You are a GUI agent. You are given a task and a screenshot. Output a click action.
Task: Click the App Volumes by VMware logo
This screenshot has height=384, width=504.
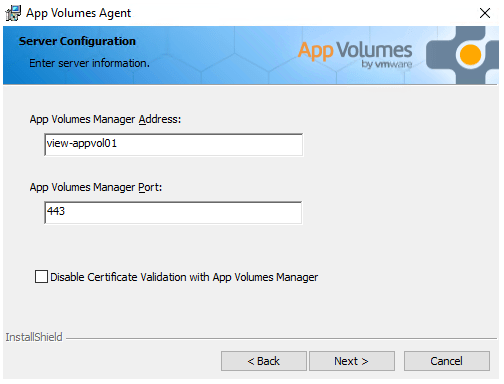(x=355, y=55)
